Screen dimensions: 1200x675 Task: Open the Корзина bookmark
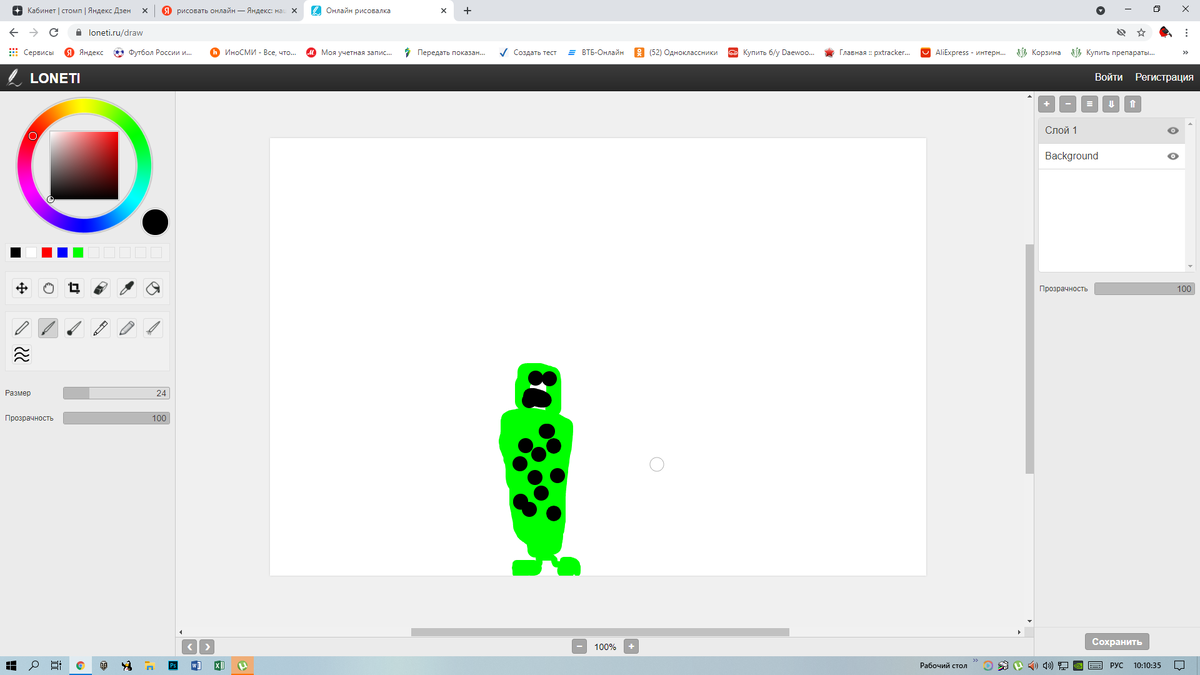1039,52
